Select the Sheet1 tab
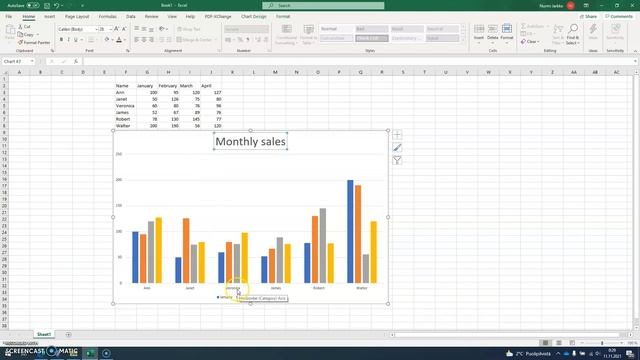The height and width of the screenshot is (360, 640). (44, 334)
